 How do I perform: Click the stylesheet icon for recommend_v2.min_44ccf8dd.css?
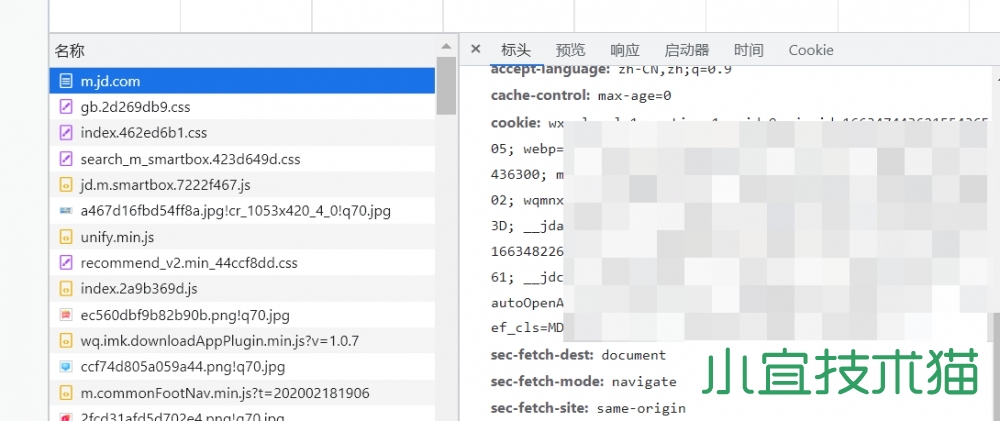(x=65, y=263)
